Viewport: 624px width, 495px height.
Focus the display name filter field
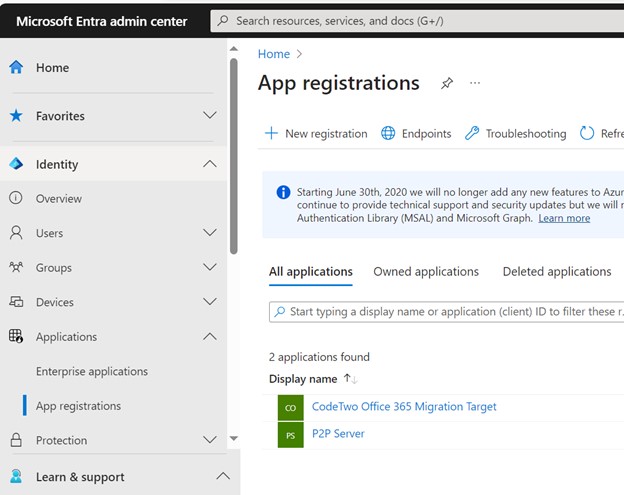[447, 312]
